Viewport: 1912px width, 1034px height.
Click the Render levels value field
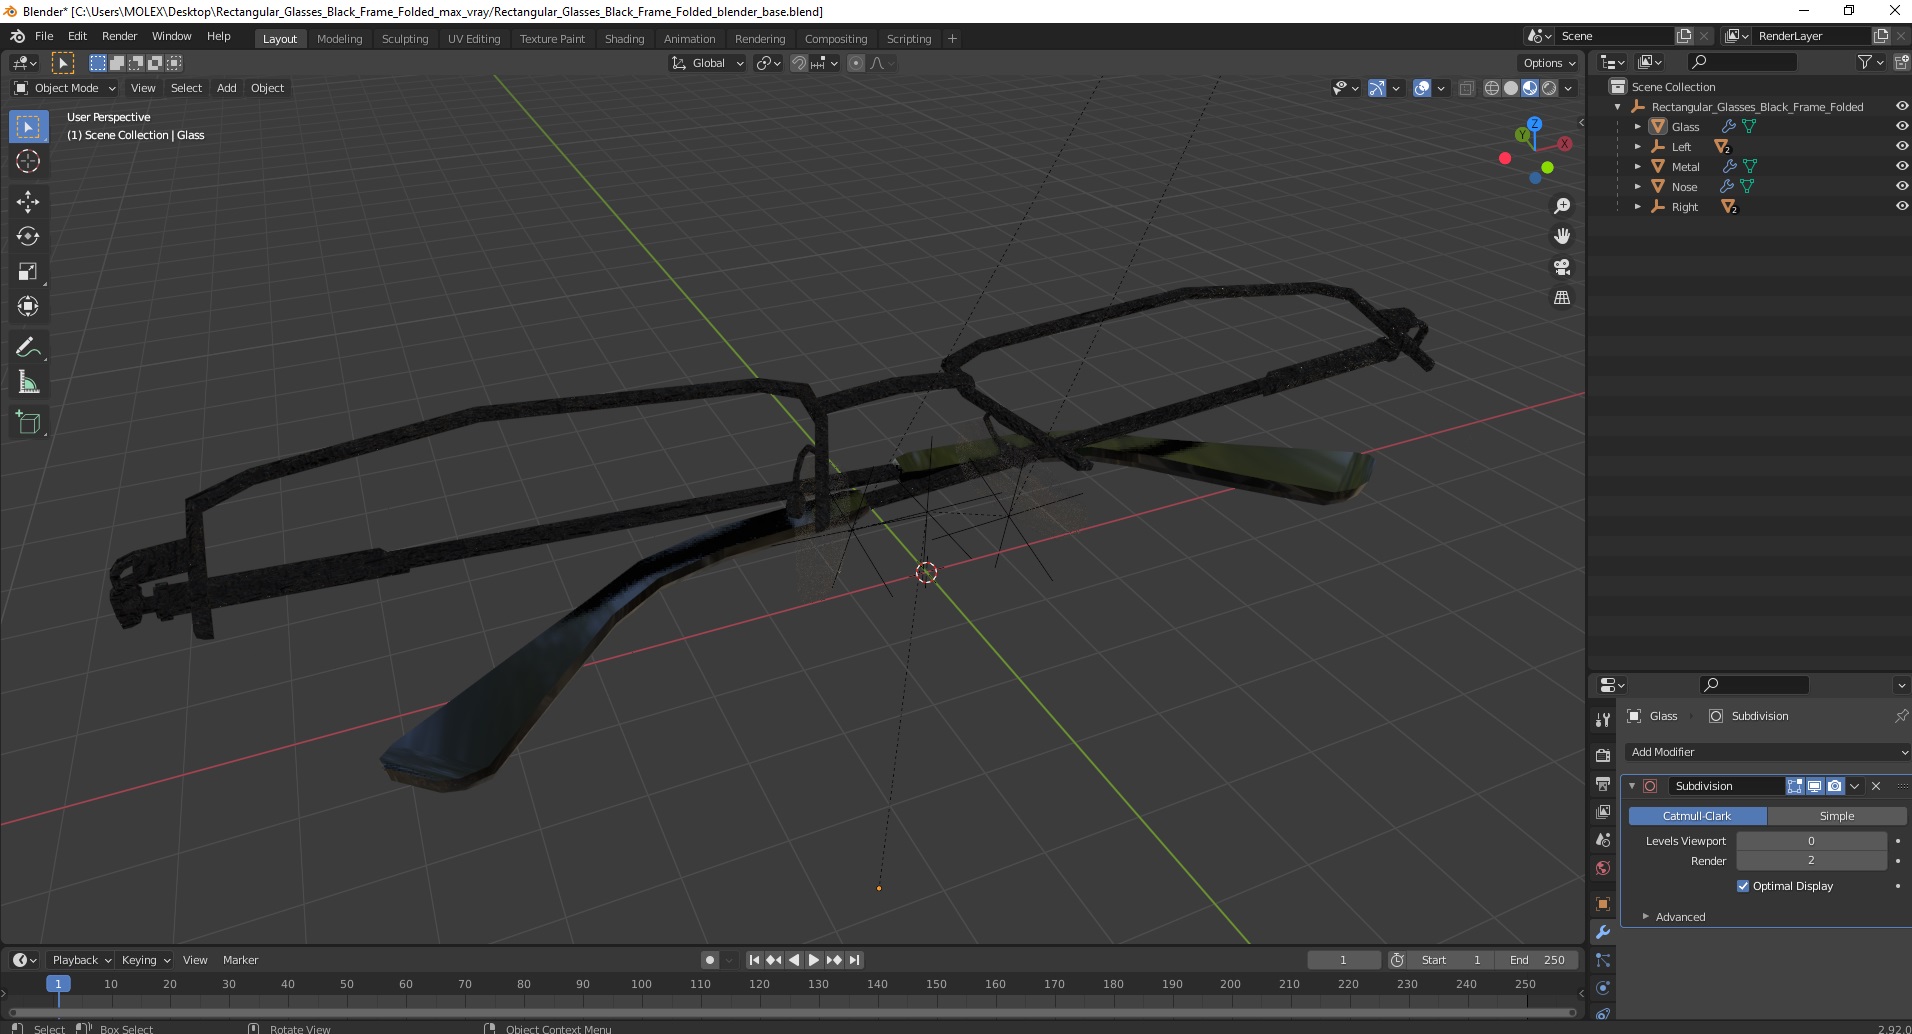(x=1811, y=860)
